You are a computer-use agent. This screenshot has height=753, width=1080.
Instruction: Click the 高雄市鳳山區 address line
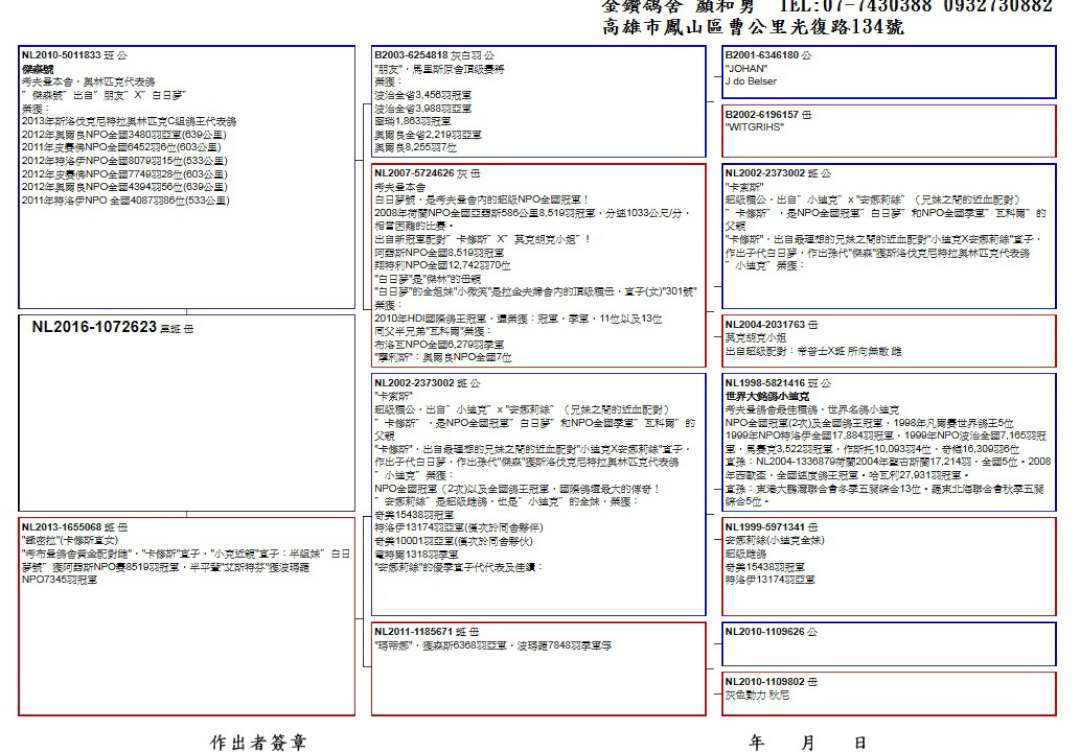pos(753,27)
